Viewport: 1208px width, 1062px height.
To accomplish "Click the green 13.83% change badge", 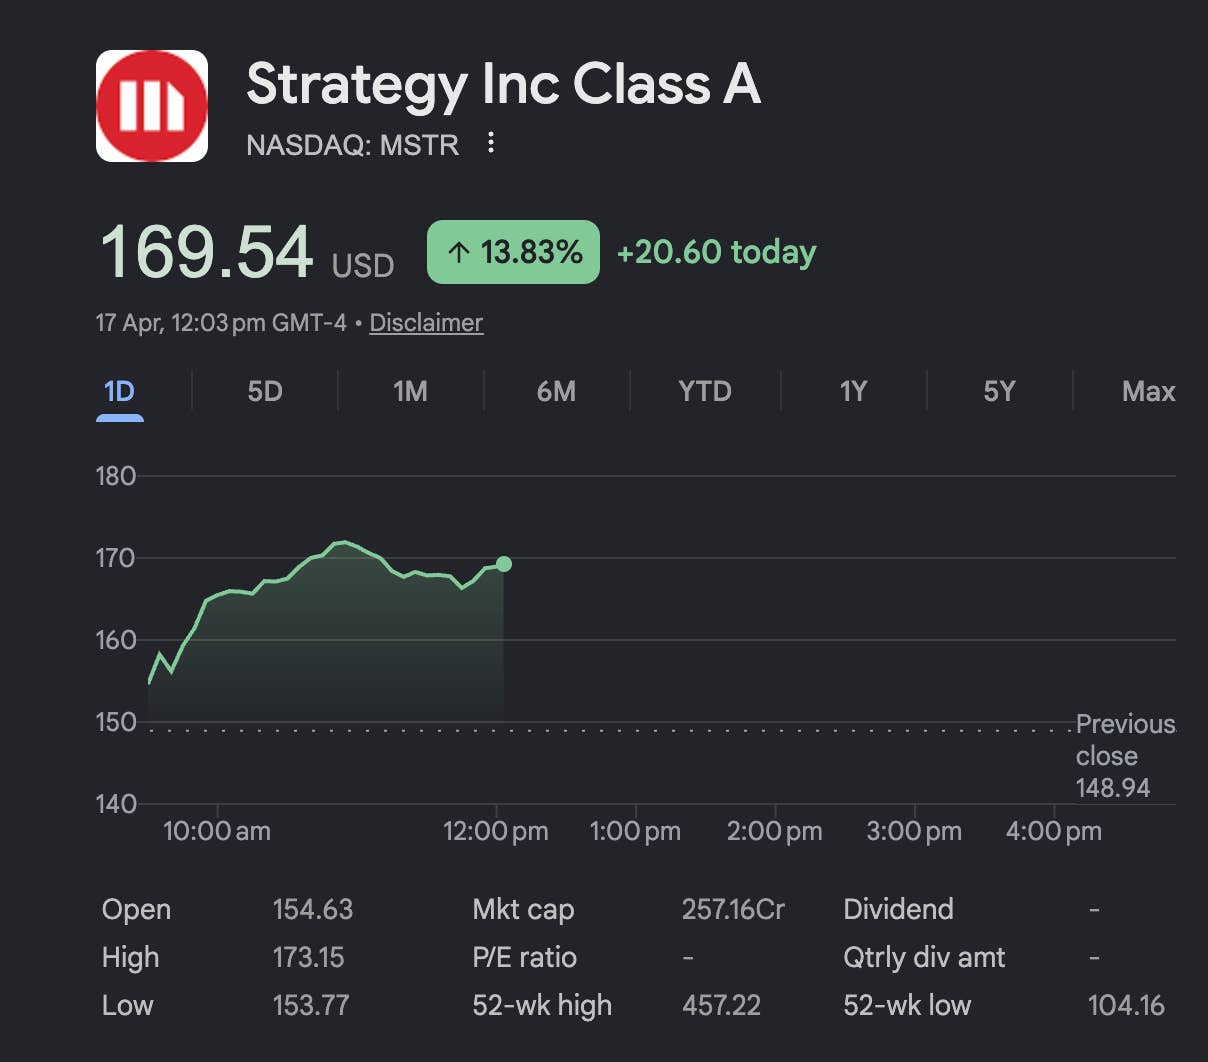I will [513, 252].
